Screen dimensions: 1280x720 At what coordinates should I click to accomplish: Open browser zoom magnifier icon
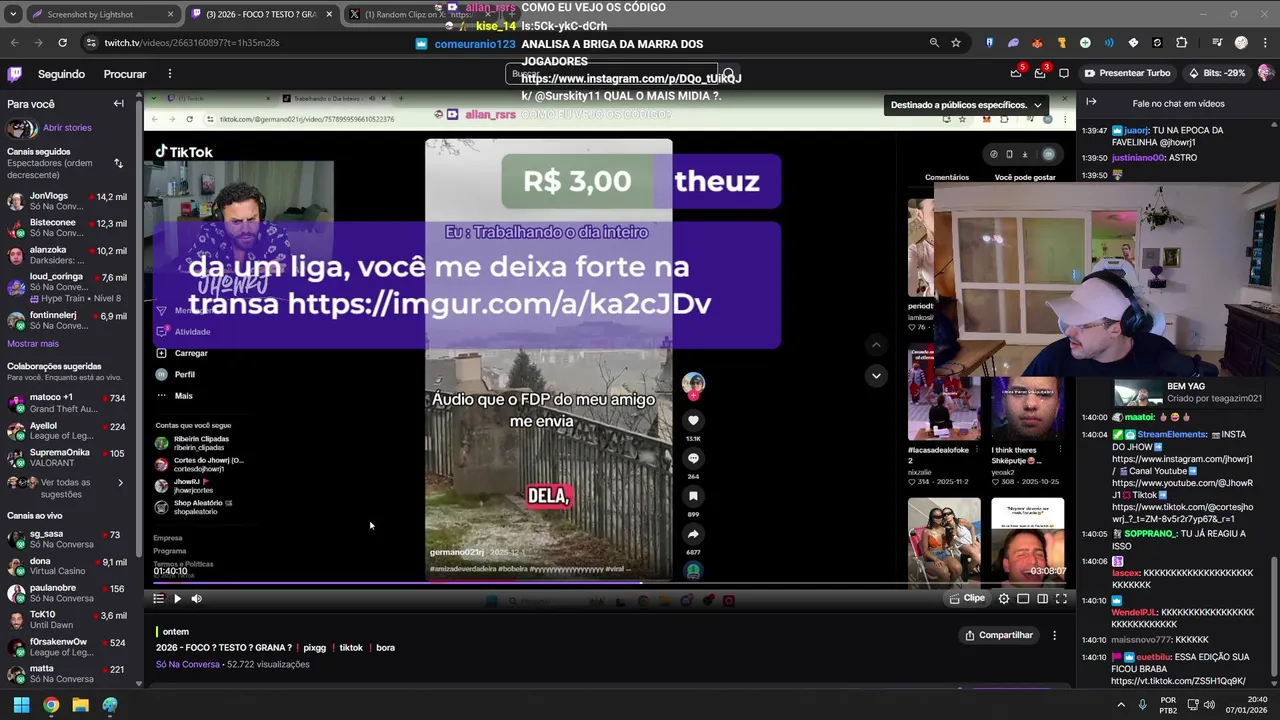[x=934, y=43]
